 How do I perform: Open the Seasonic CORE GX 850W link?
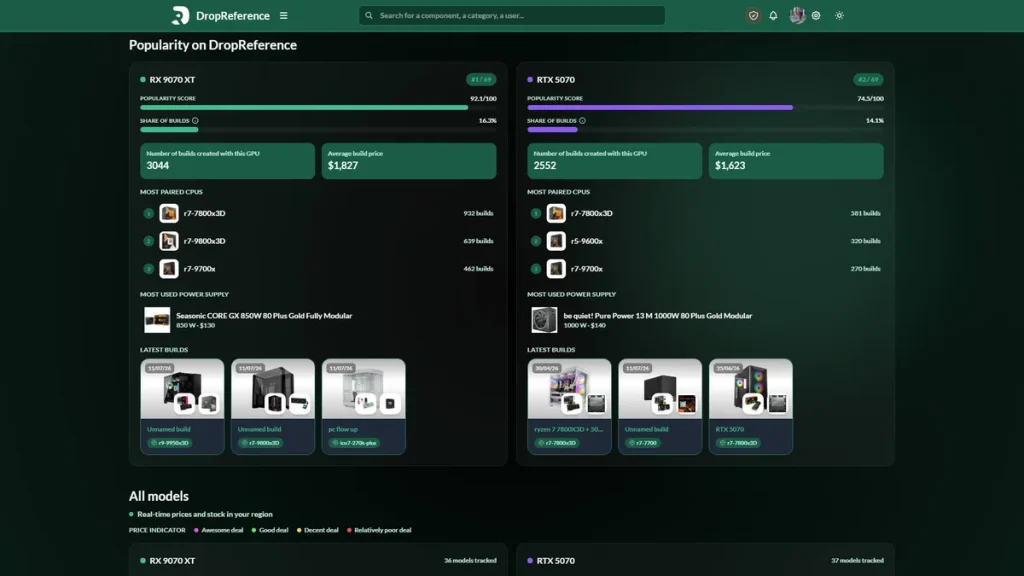point(264,315)
